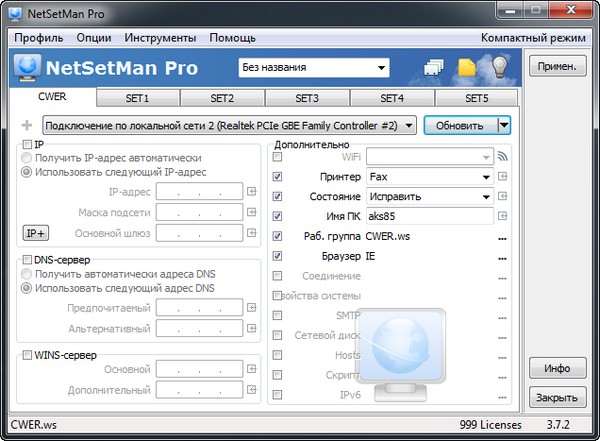Check the SMTP checkbox

[x=277, y=315]
